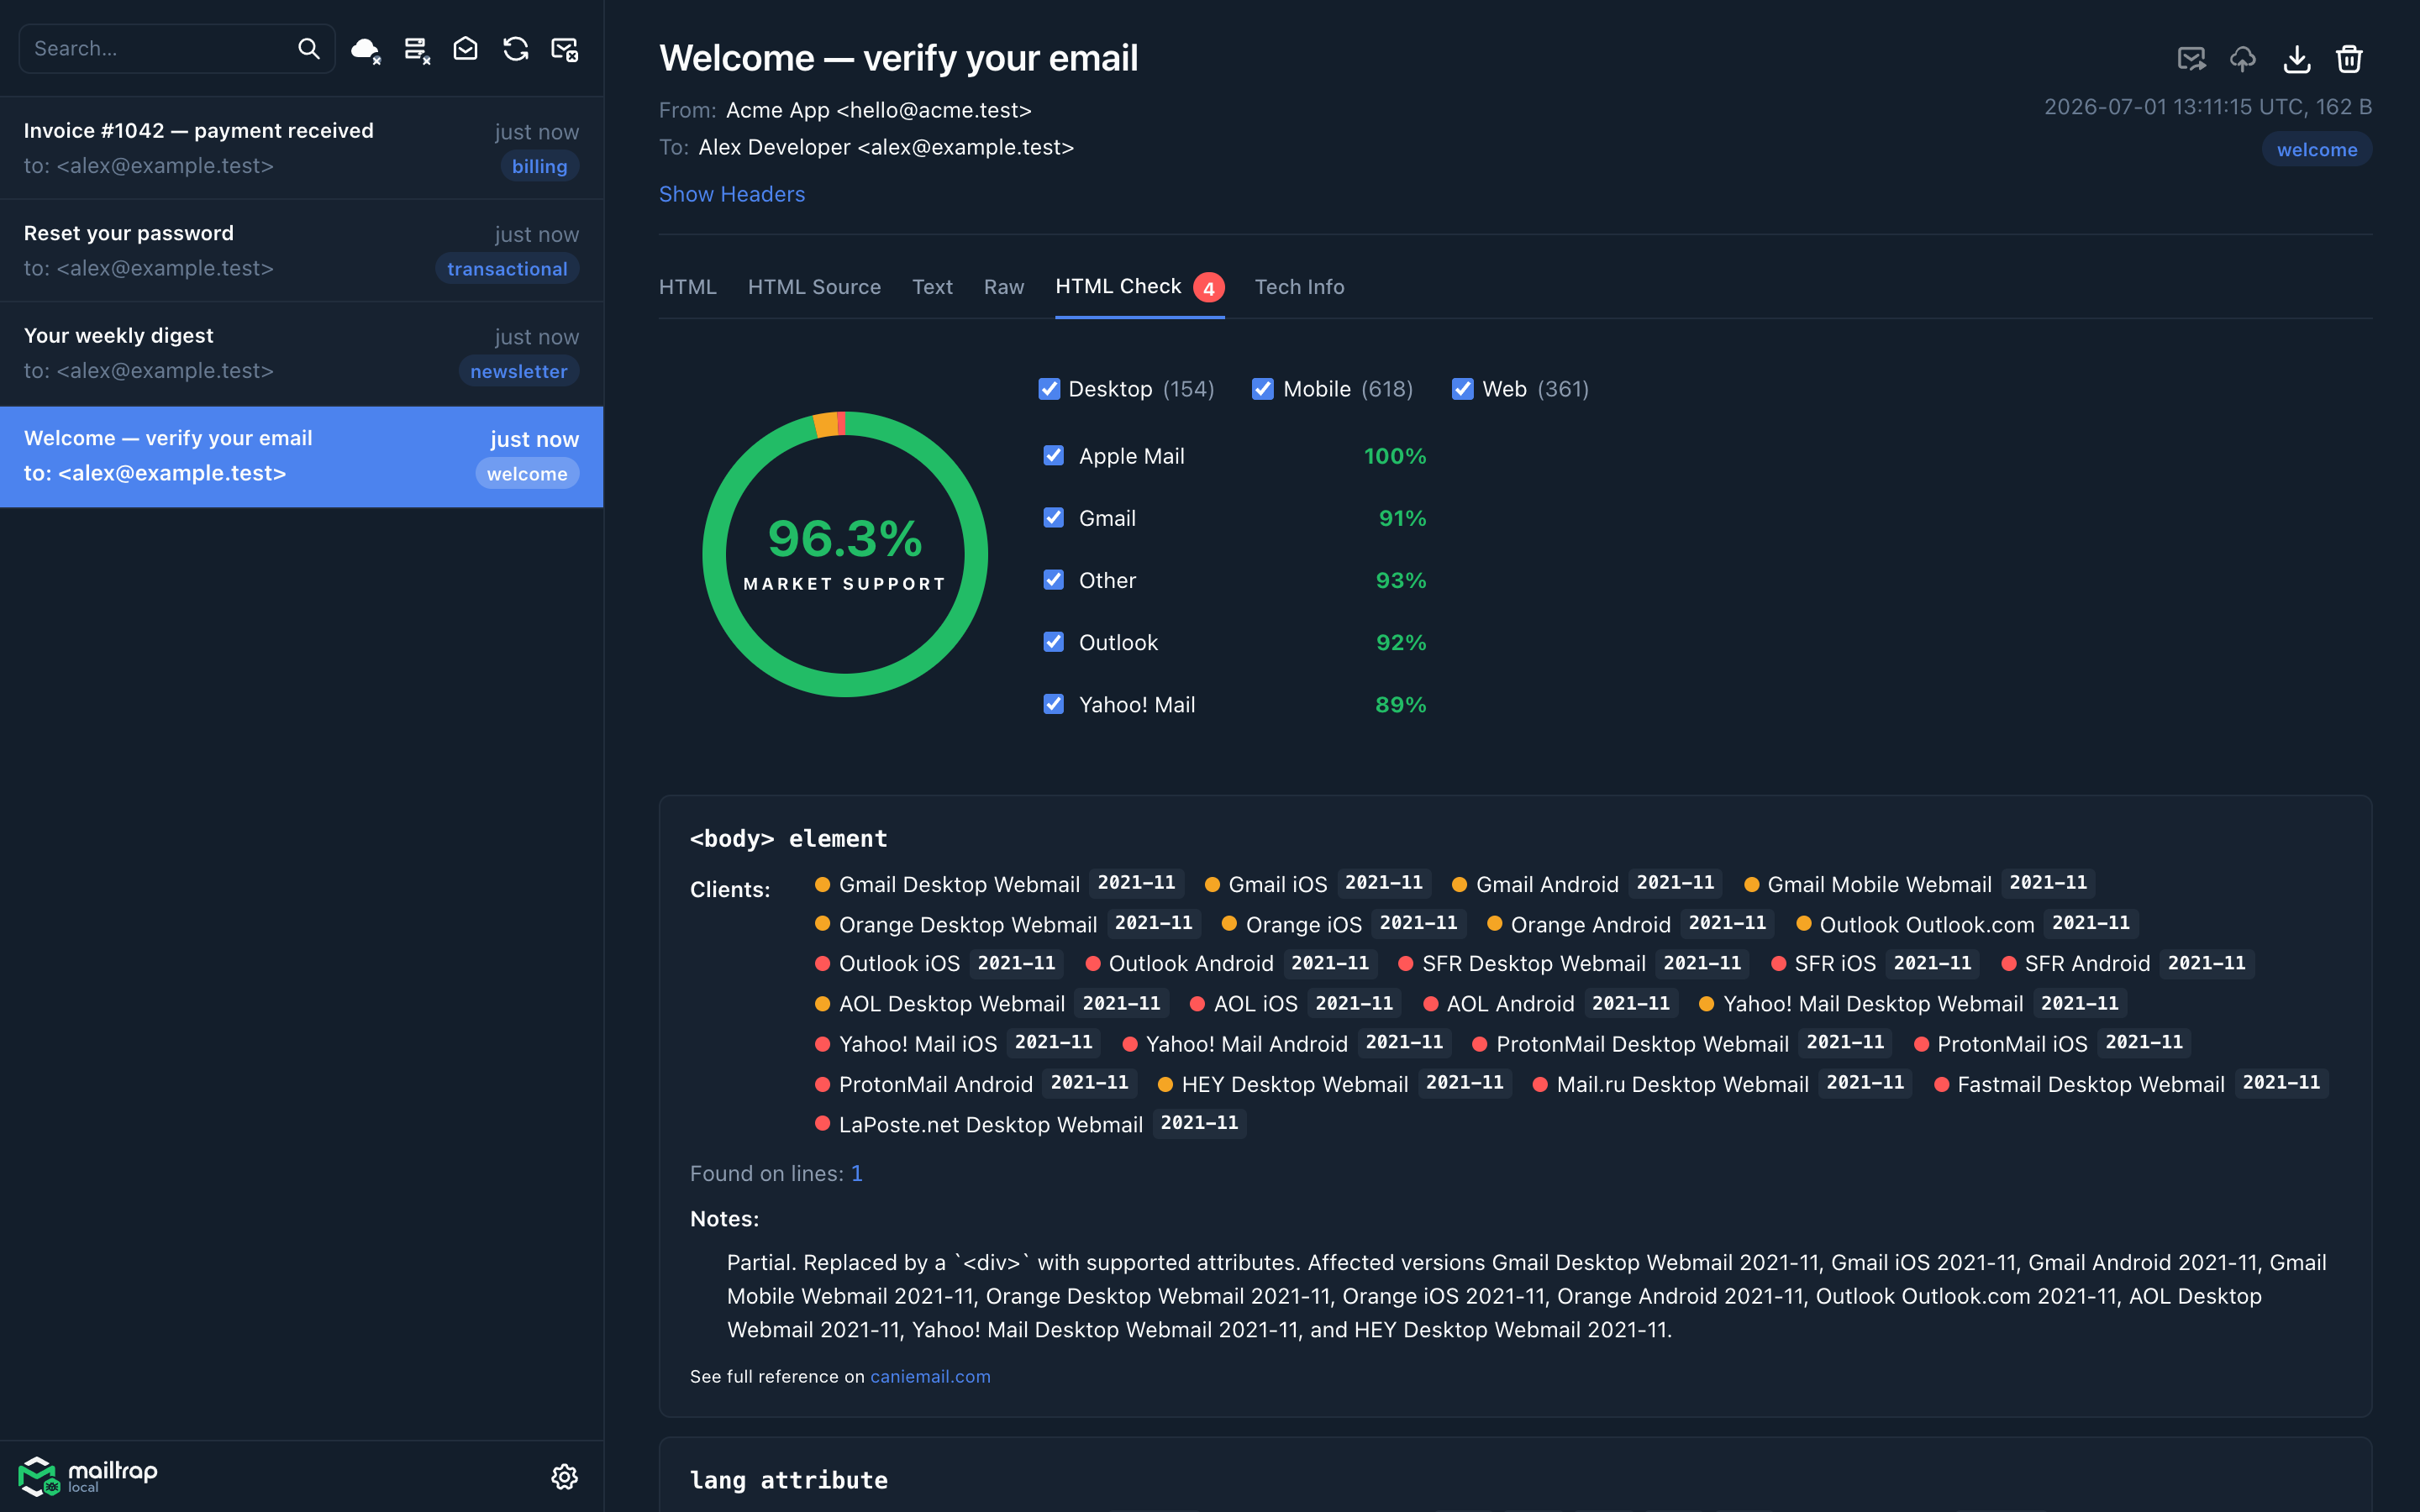
Task: Click the welcome tag in email header
Action: (x=2316, y=149)
